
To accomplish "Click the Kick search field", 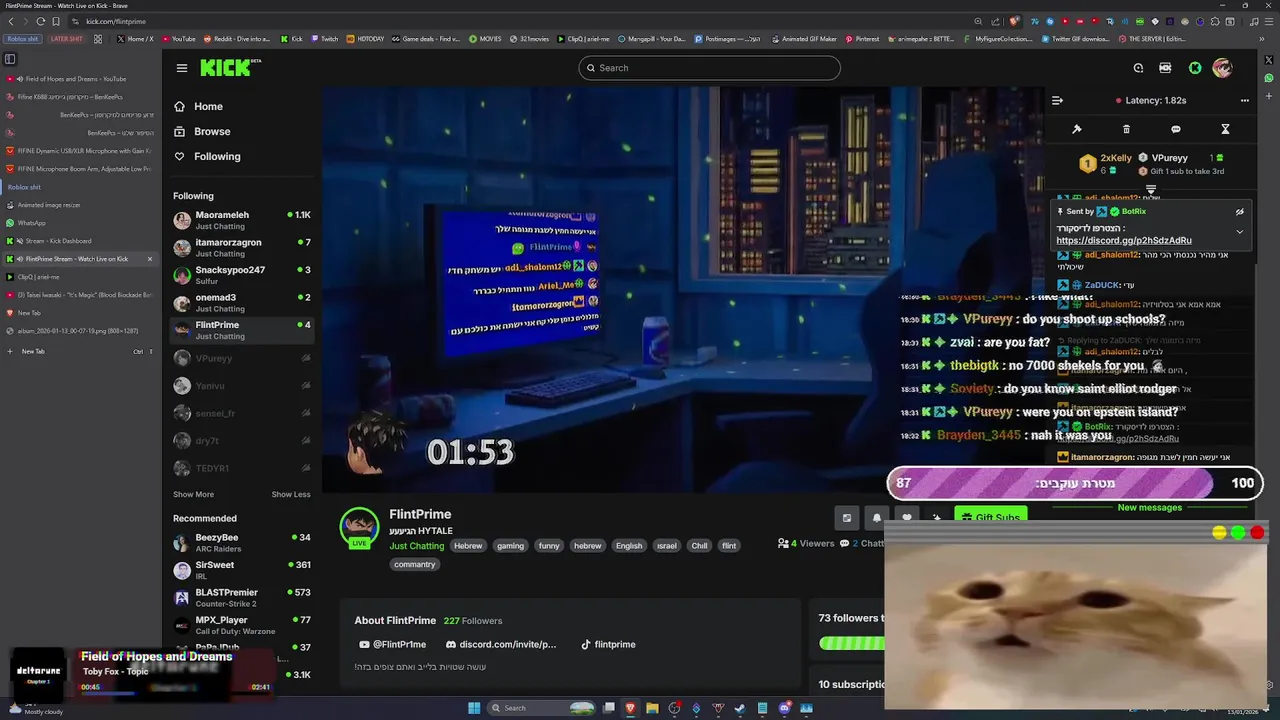I will [x=709, y=68].
